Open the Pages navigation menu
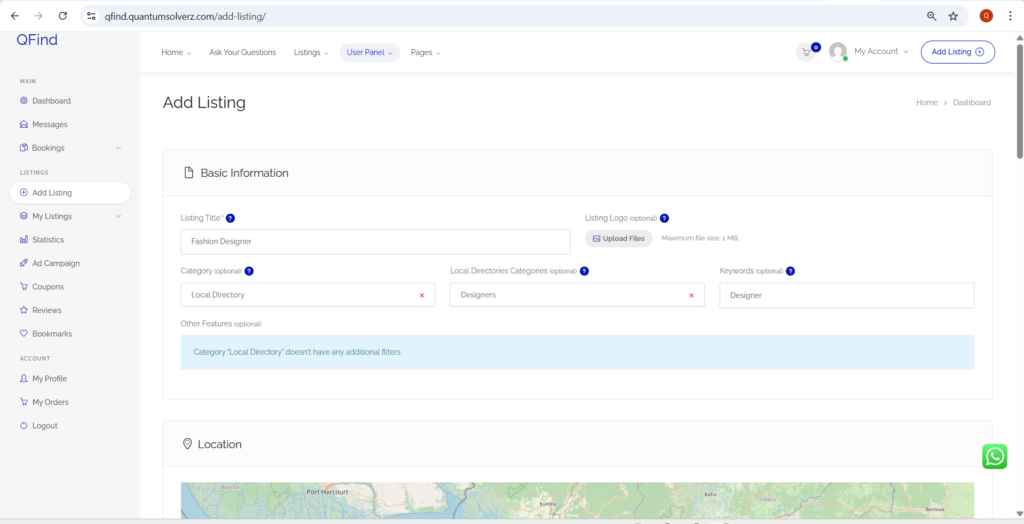1024x524 pixels. click(425, 52)
